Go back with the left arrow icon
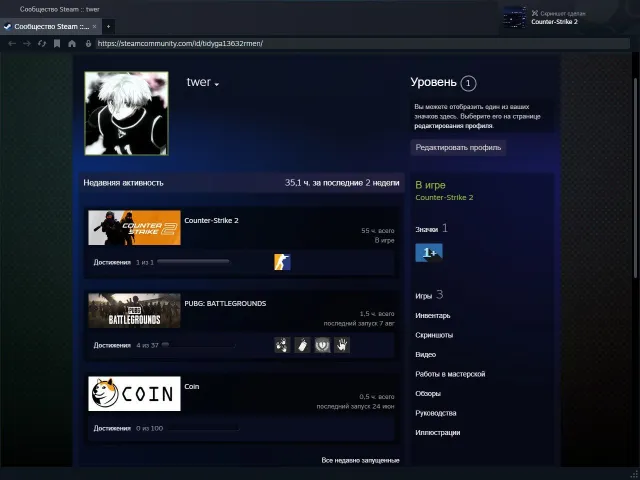The height and width of the screenshot is (480, 640). pos(12,43)
